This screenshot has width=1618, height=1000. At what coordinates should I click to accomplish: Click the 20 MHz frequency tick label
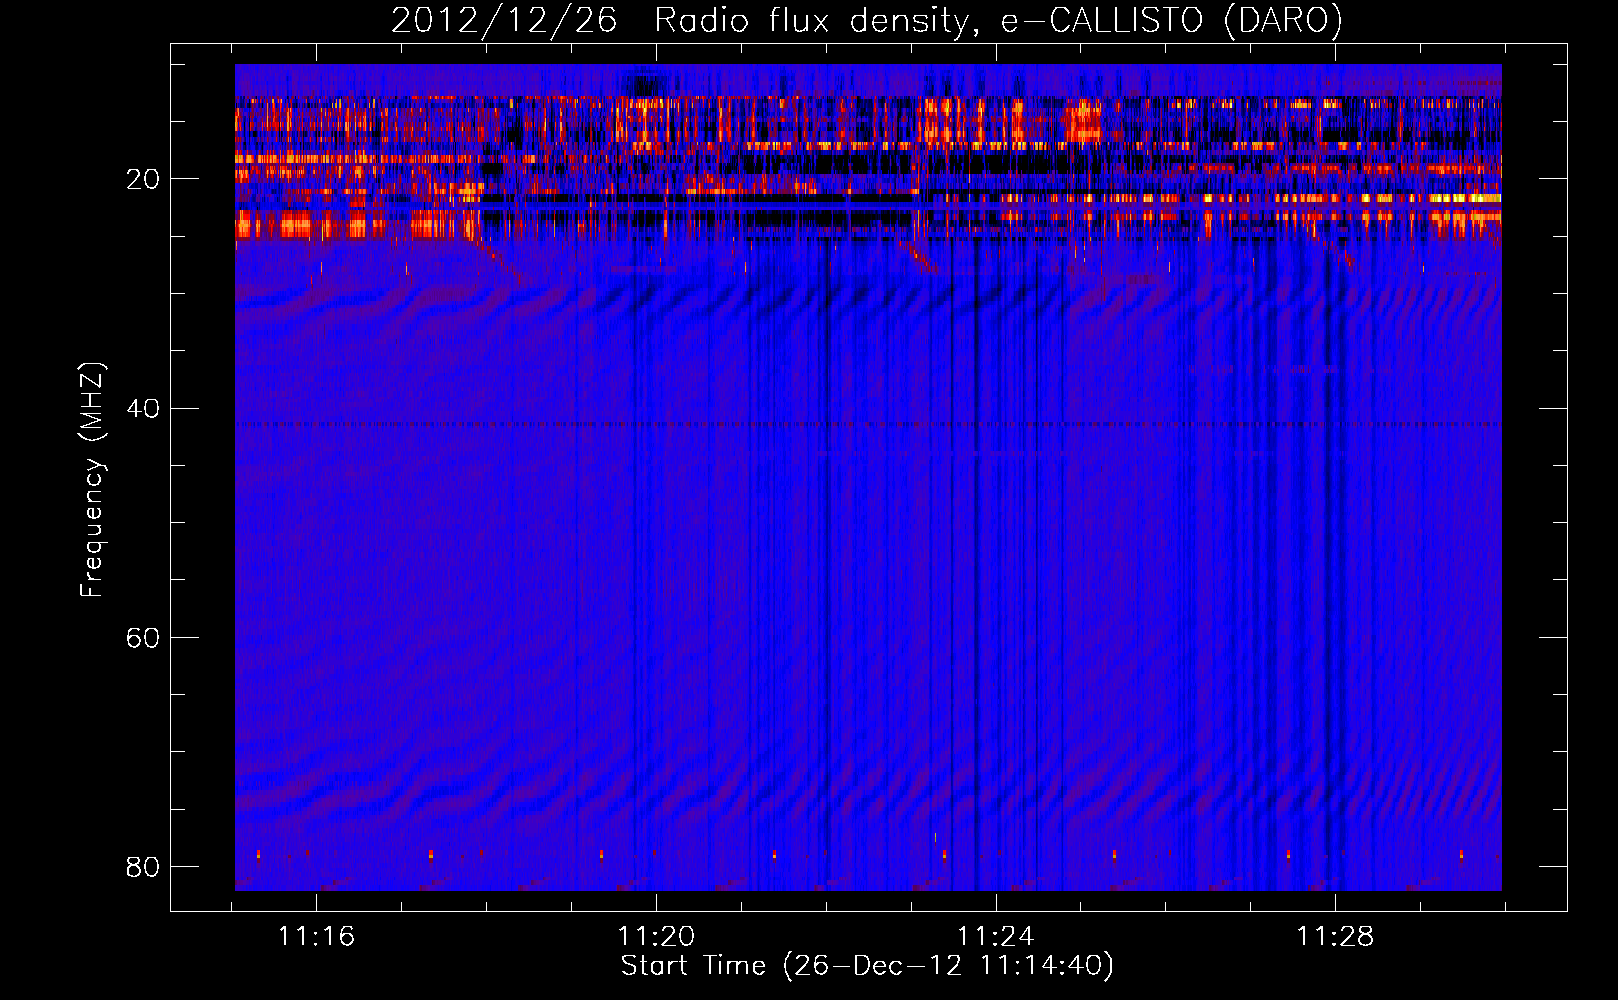tap(143, 180)
